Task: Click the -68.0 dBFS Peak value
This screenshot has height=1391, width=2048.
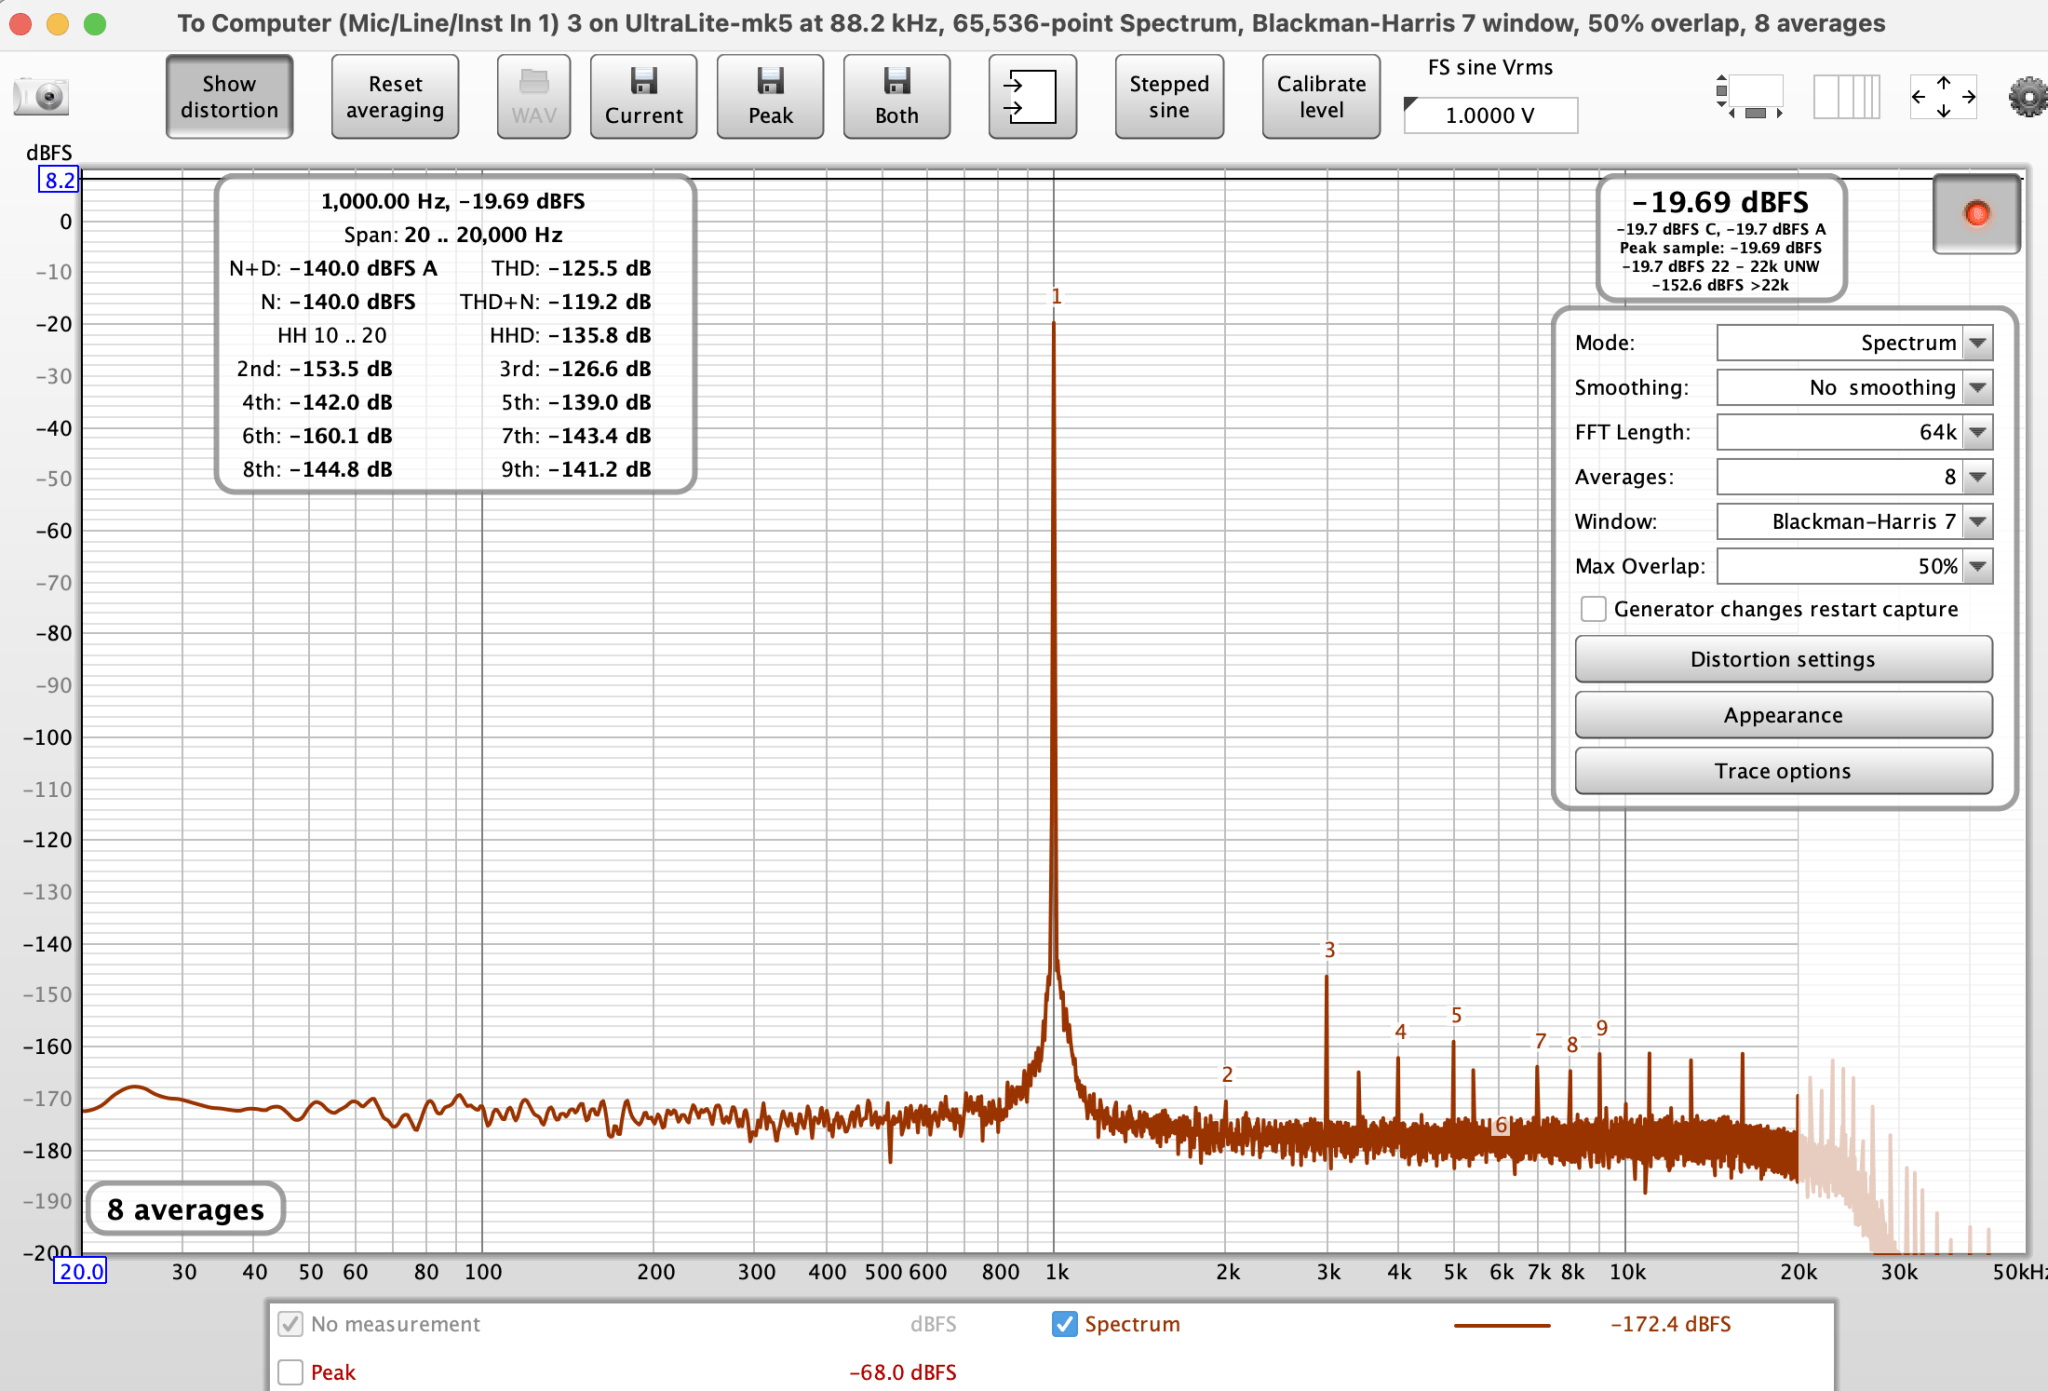Action: coord(903,1372)
